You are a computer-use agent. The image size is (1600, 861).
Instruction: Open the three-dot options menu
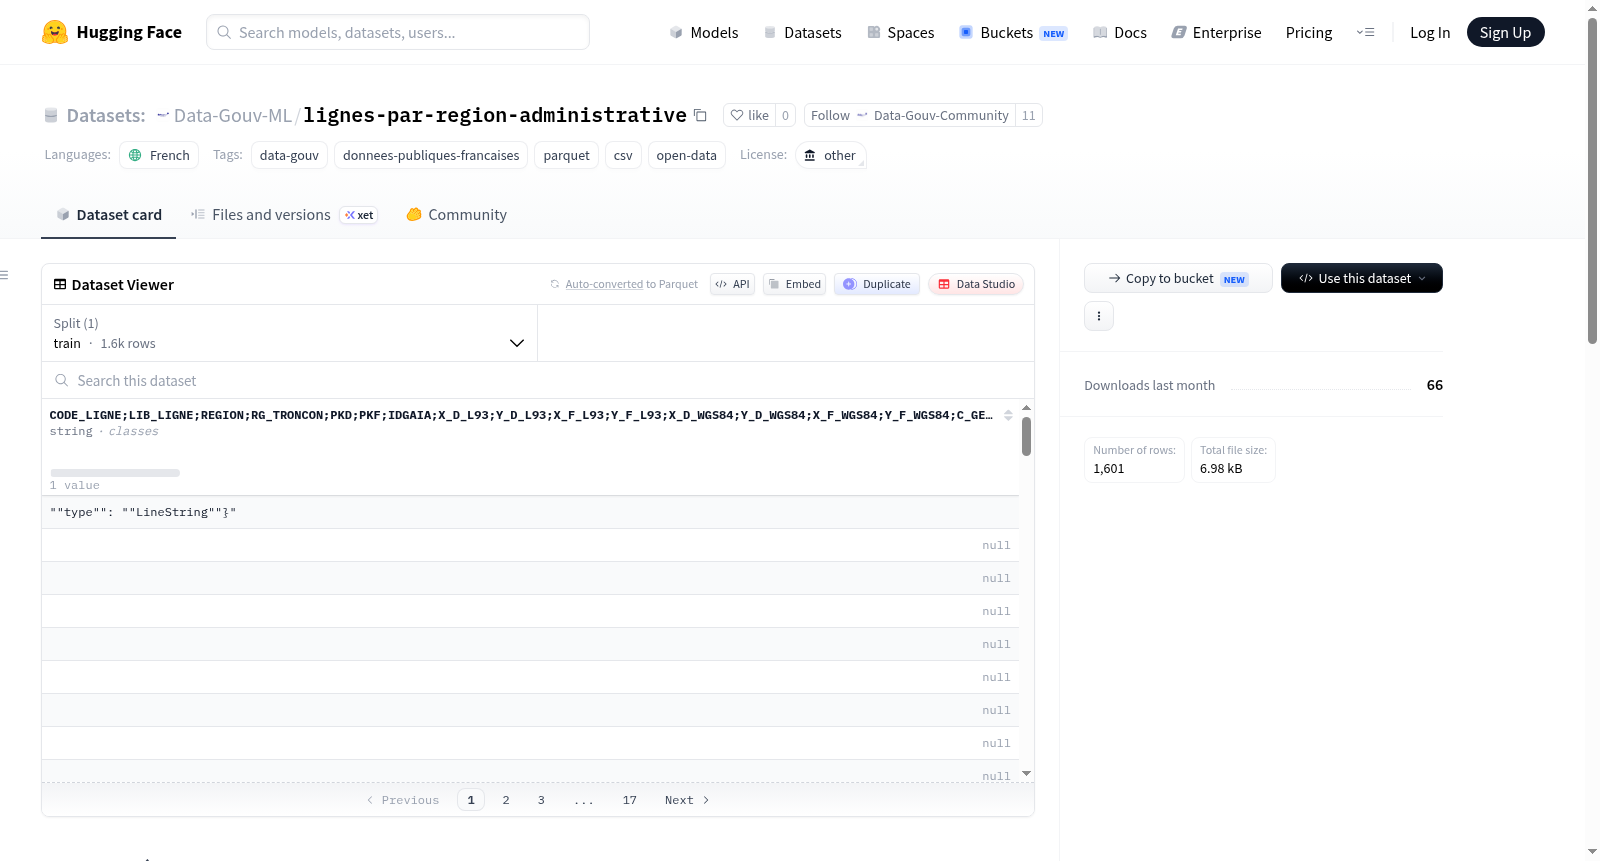pyautogui.click(x=1099, y=316)
